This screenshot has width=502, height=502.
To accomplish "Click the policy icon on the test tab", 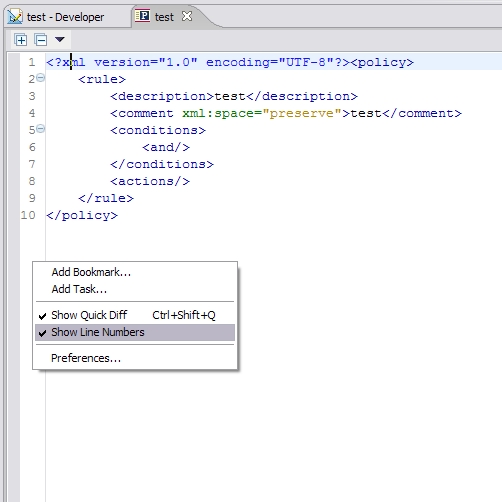I will [142, 16].
